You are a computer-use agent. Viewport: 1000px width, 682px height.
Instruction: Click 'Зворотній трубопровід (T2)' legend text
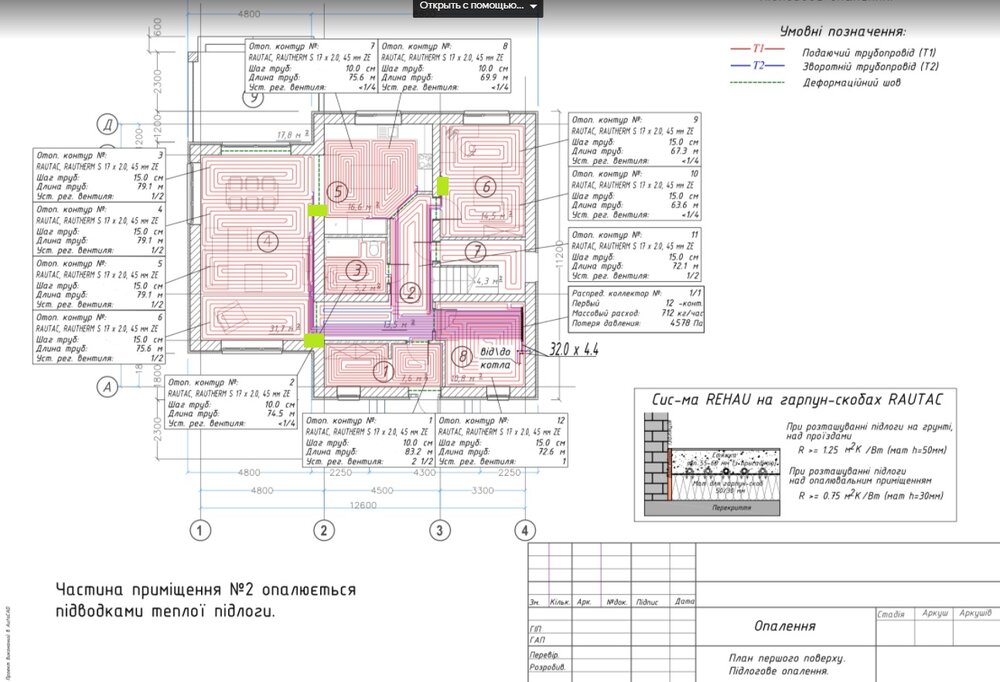pos(870,66)
